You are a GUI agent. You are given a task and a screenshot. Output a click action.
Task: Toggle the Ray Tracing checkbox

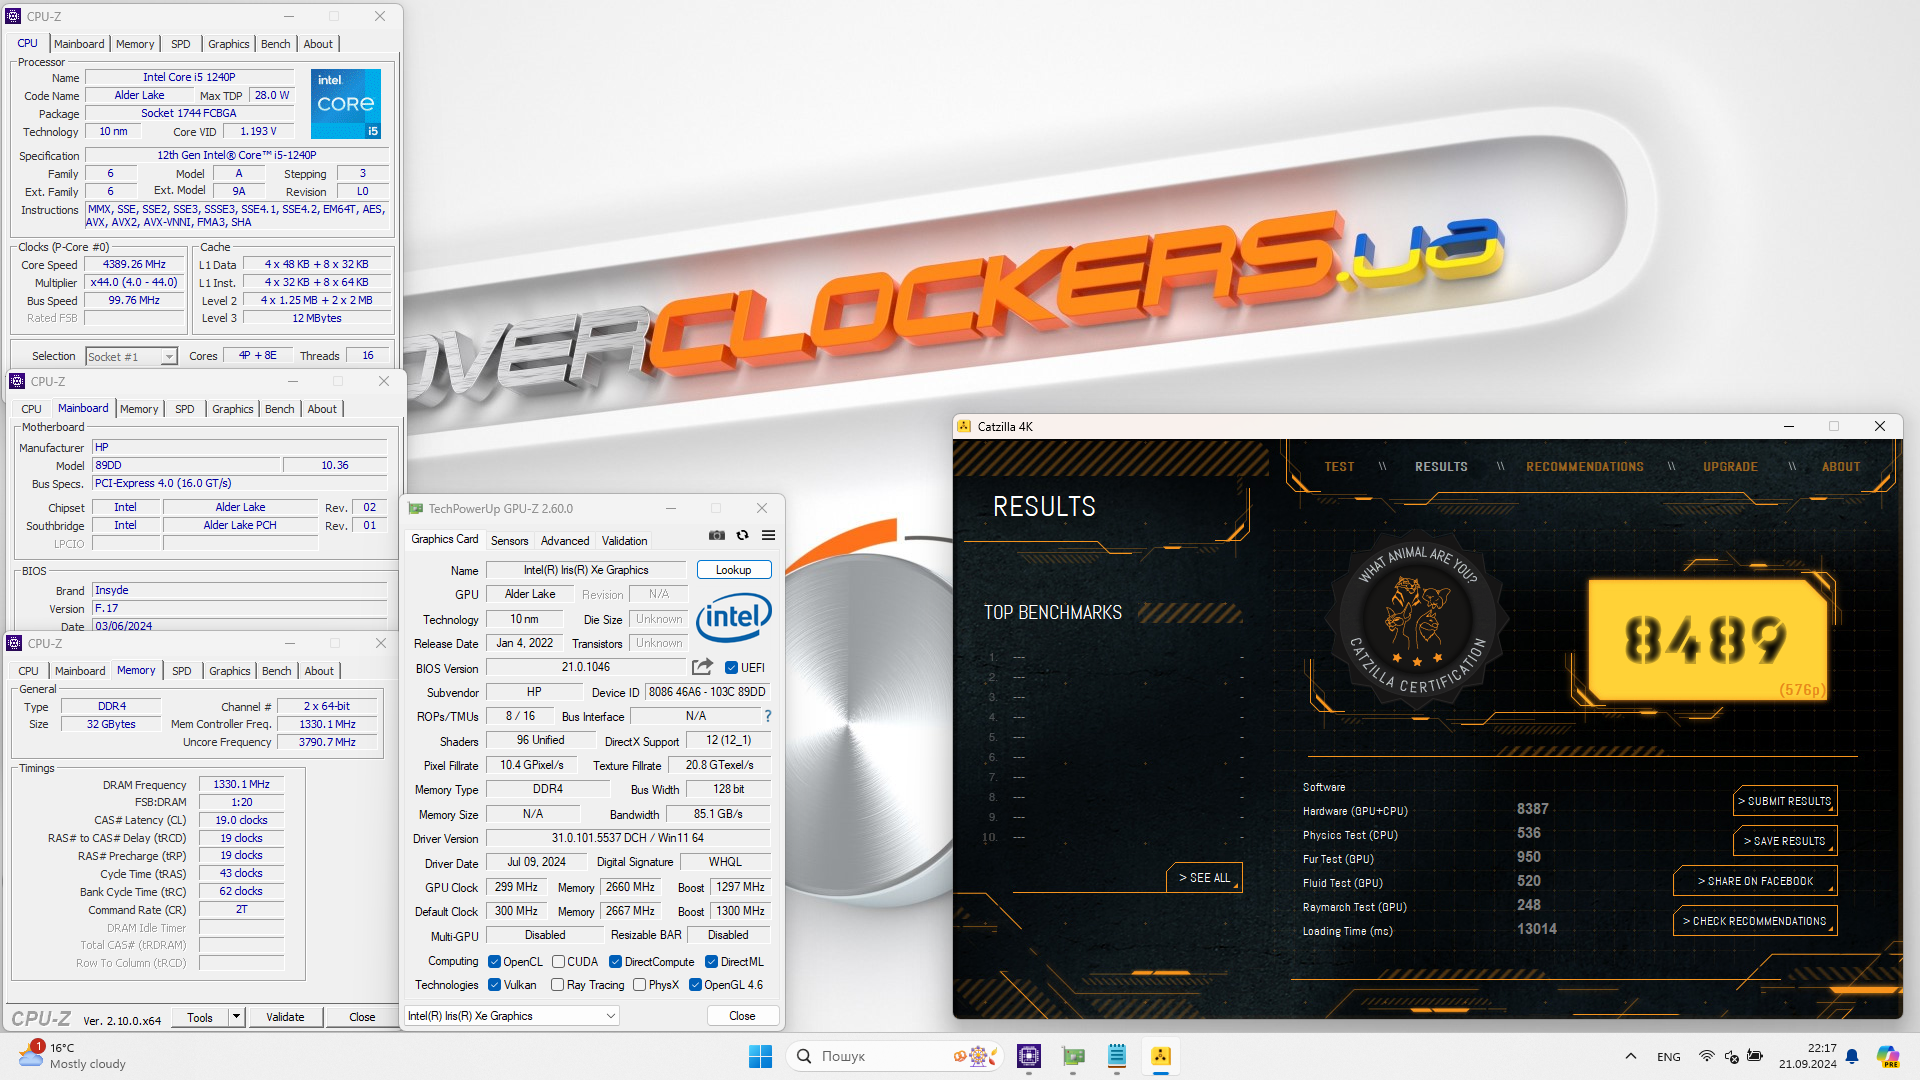coord(558,985)
